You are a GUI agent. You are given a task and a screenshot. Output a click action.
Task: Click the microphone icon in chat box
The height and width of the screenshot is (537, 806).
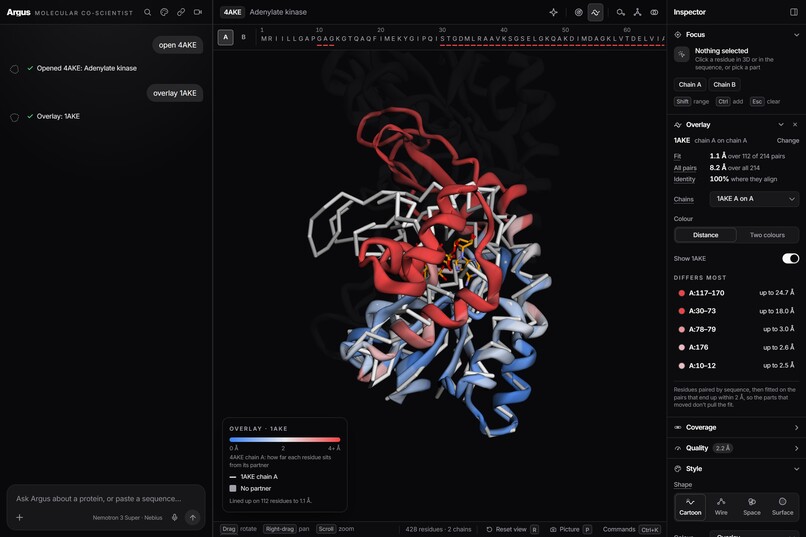point(175,517)
